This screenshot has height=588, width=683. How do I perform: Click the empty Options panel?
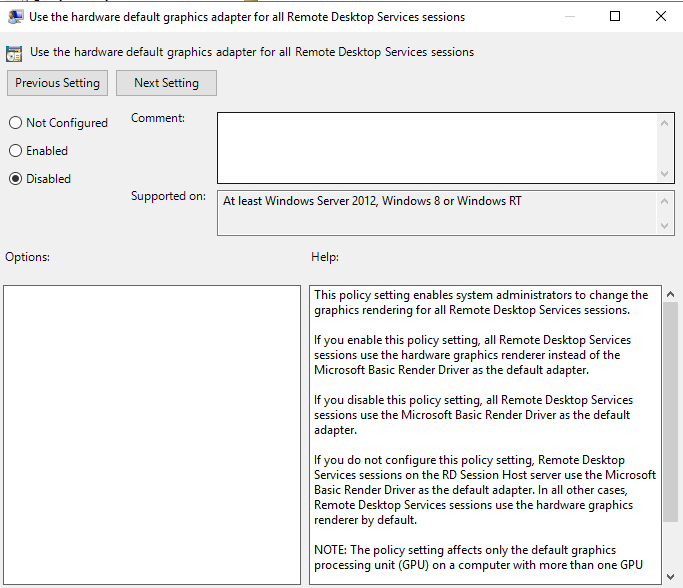click(x=152, y=435)
